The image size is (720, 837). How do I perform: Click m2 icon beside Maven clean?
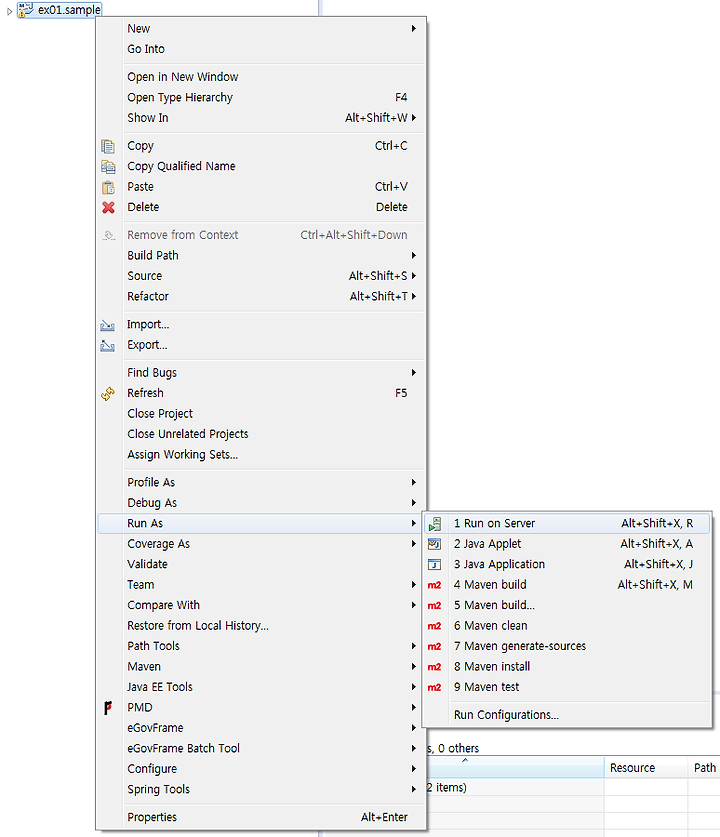[x=434, y=626]
